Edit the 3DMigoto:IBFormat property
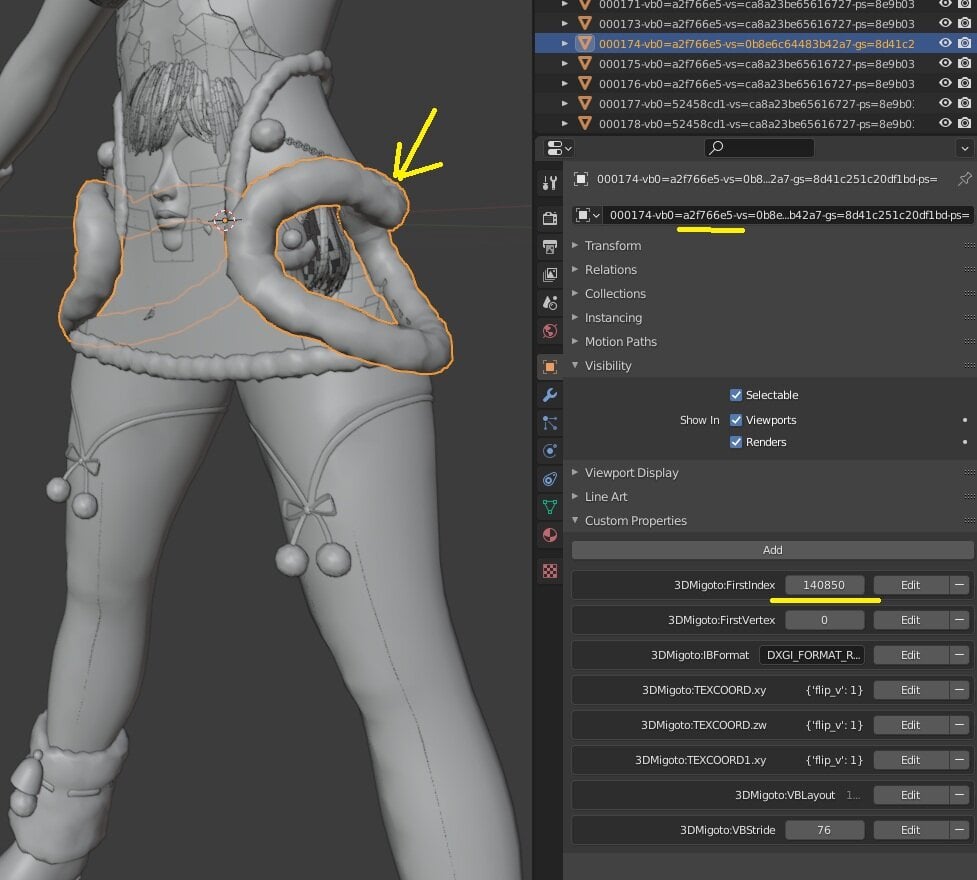This screenshot has height=880, width=977. click(910, 655)
